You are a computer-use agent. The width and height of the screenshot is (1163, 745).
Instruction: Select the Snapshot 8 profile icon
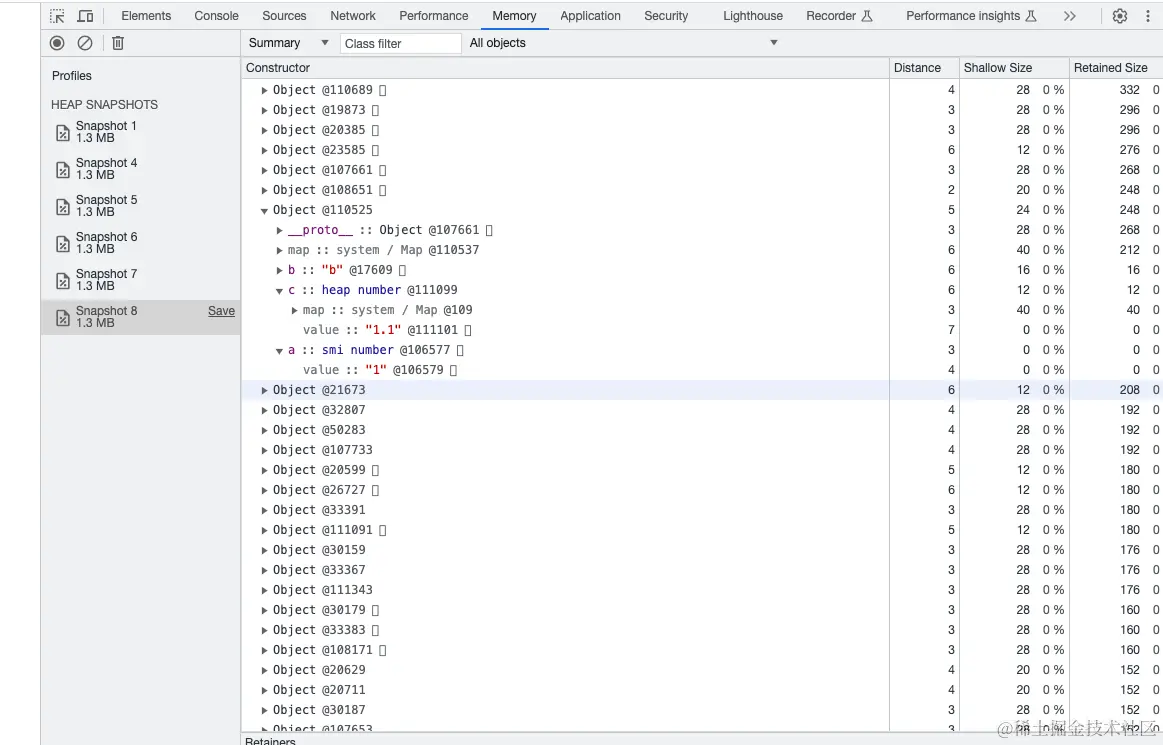63,318
